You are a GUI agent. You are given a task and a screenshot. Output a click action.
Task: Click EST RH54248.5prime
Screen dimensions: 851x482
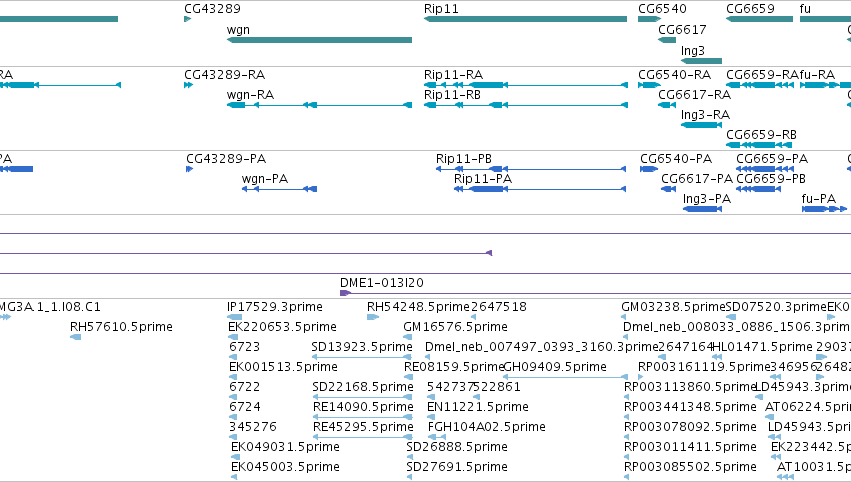point(373,317)
